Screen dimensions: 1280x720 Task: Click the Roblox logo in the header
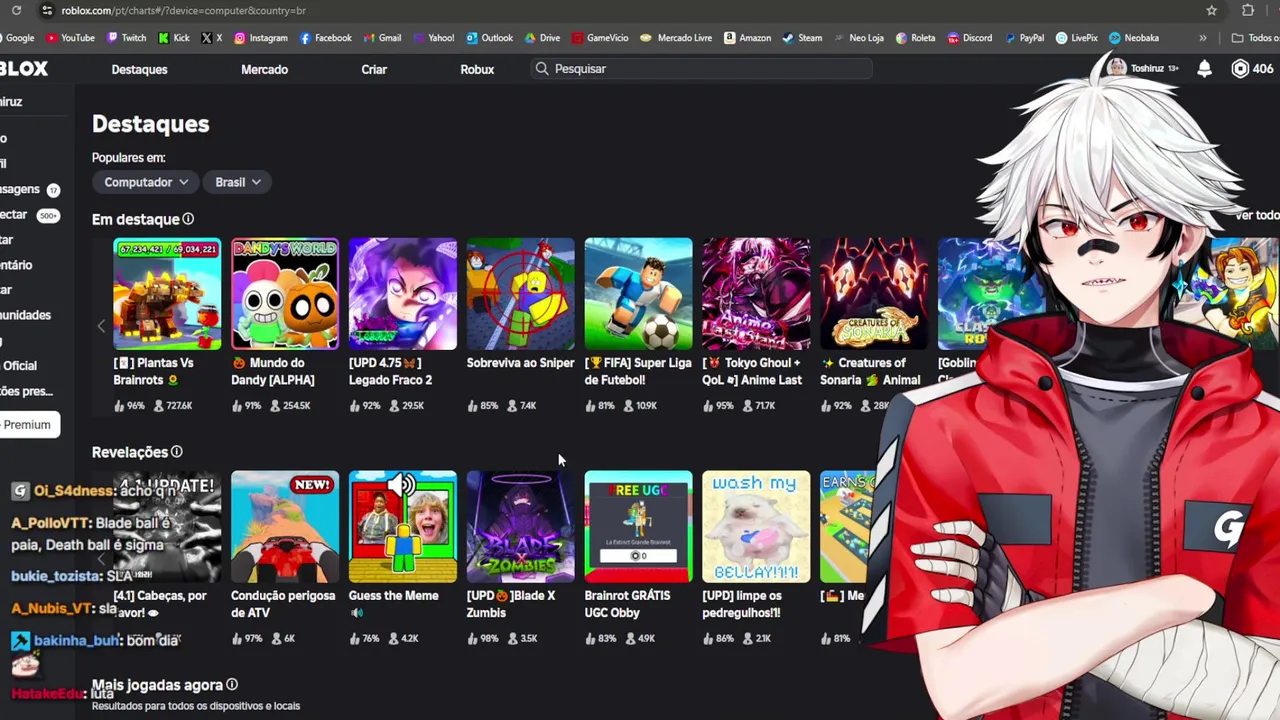pos(24,68)
